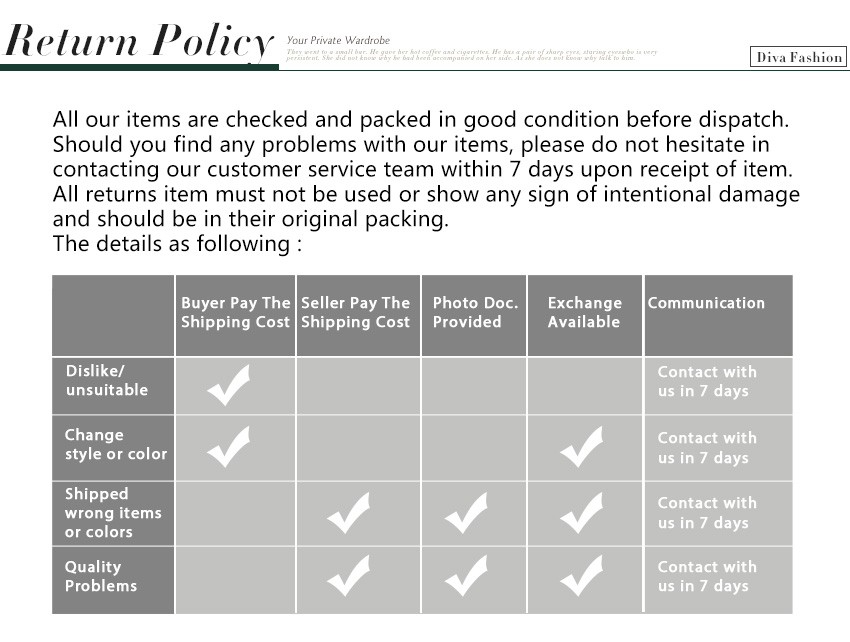Click Seller Pay checkmark for Shipped wrong items
Image resolution: width=850 pixels, height=642 pixels.
click(x=349, y=513)
